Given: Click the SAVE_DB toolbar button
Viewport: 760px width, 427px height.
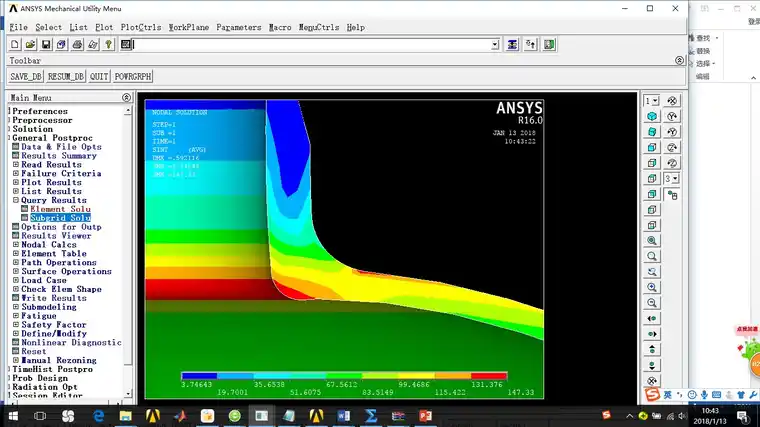Looking at the screenshot, I should coord(26,77).
